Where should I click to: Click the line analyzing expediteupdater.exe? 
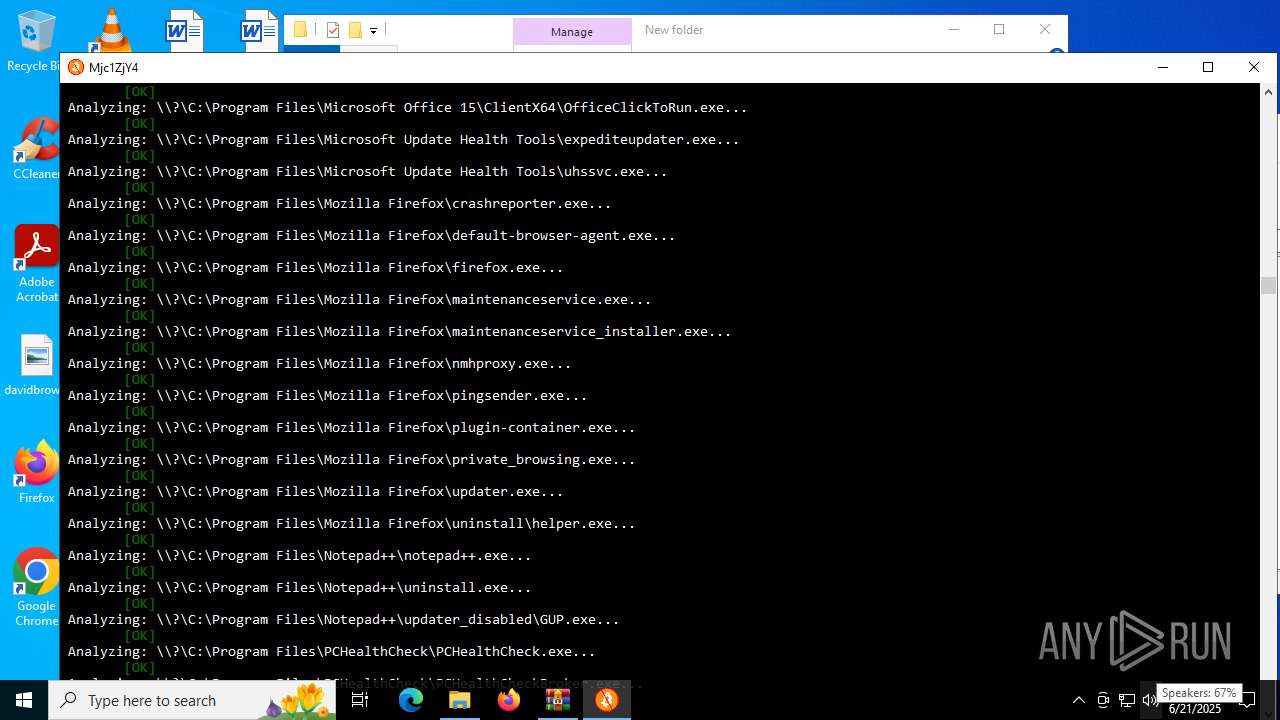tap(403, 139)
